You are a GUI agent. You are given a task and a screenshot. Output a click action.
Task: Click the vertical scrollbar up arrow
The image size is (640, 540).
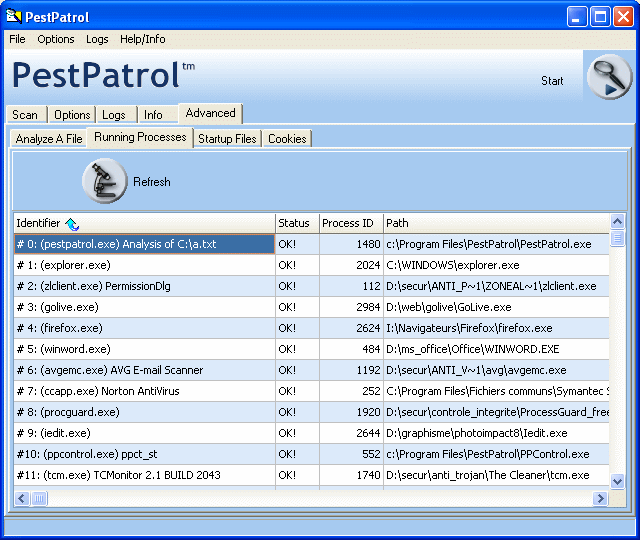point(618,222)
